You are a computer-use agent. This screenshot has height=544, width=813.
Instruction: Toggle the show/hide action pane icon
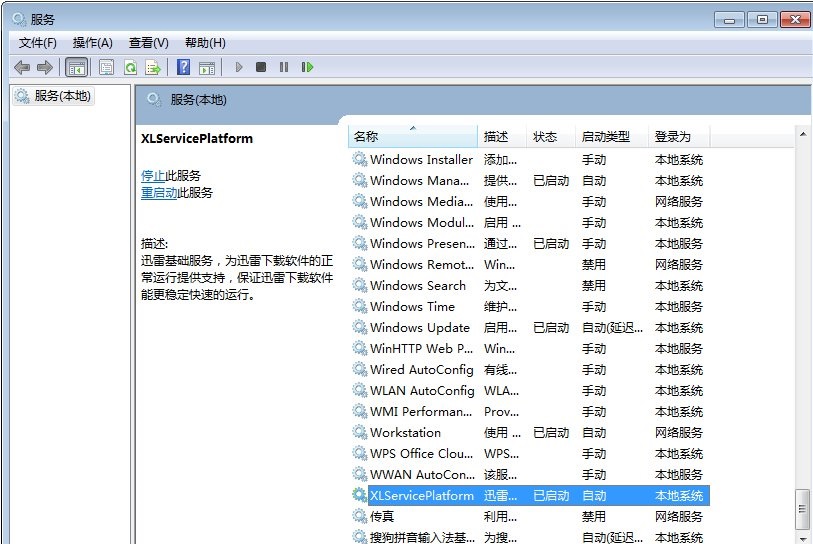[207, 67]
